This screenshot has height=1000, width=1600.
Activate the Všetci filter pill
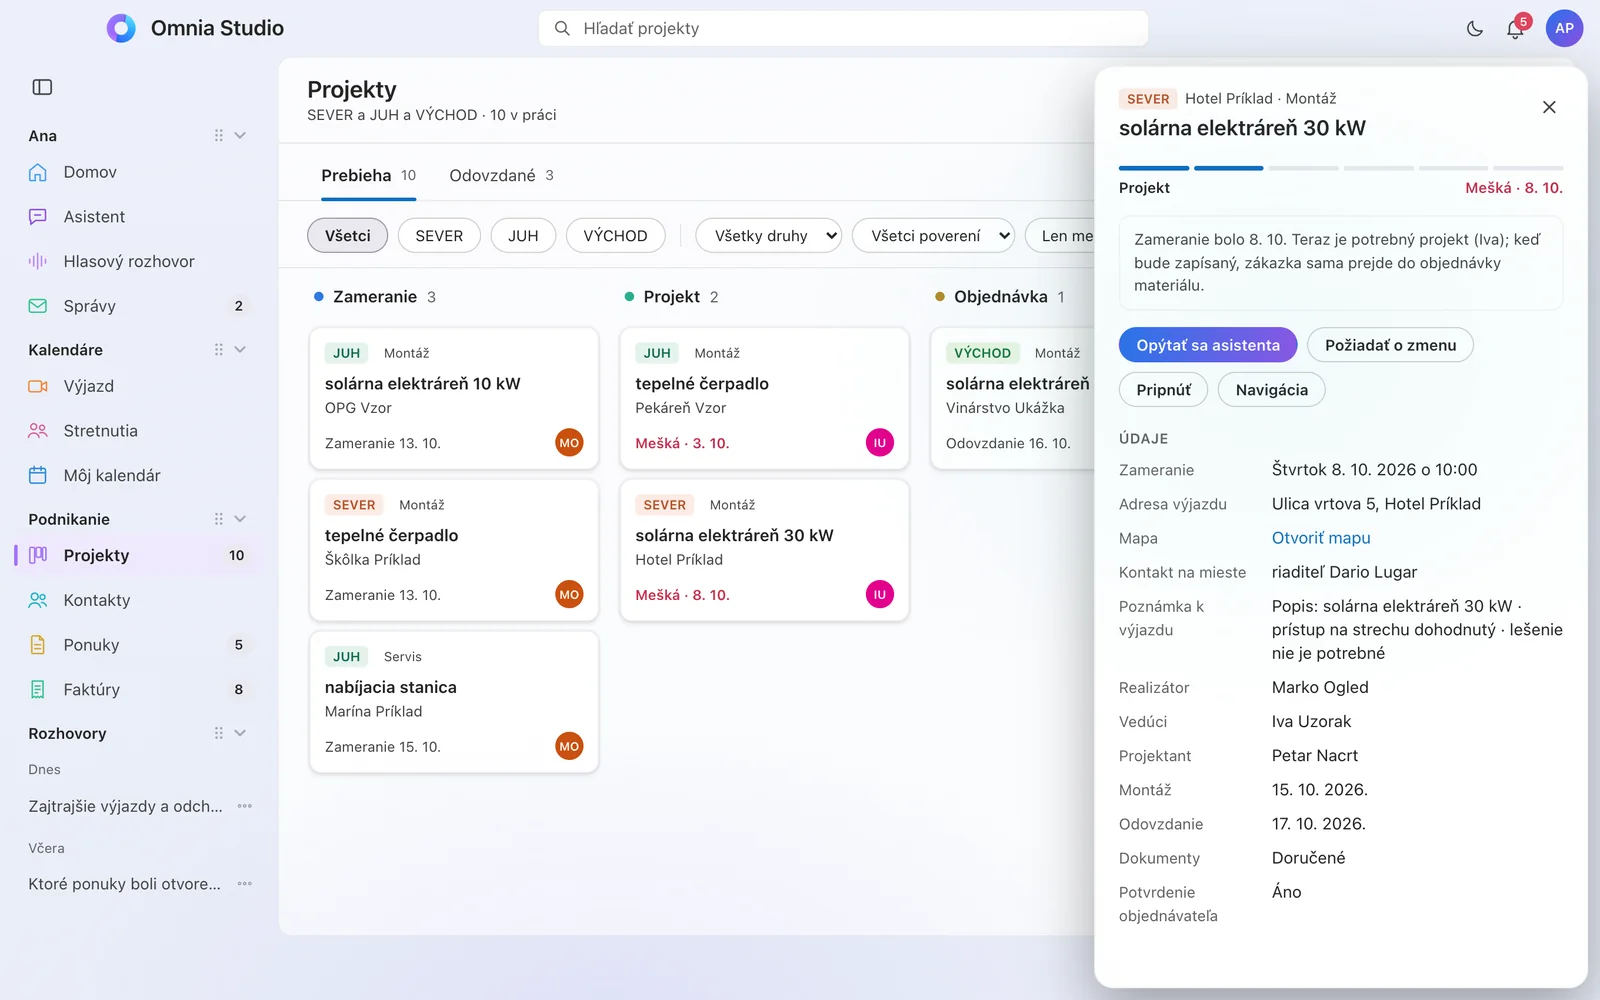tap(347, 236)
